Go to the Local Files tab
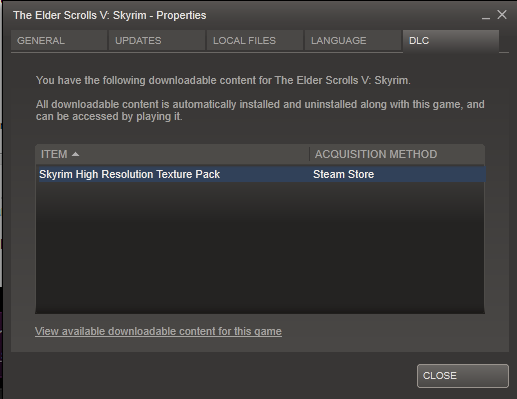 click(x=255, y=41)
